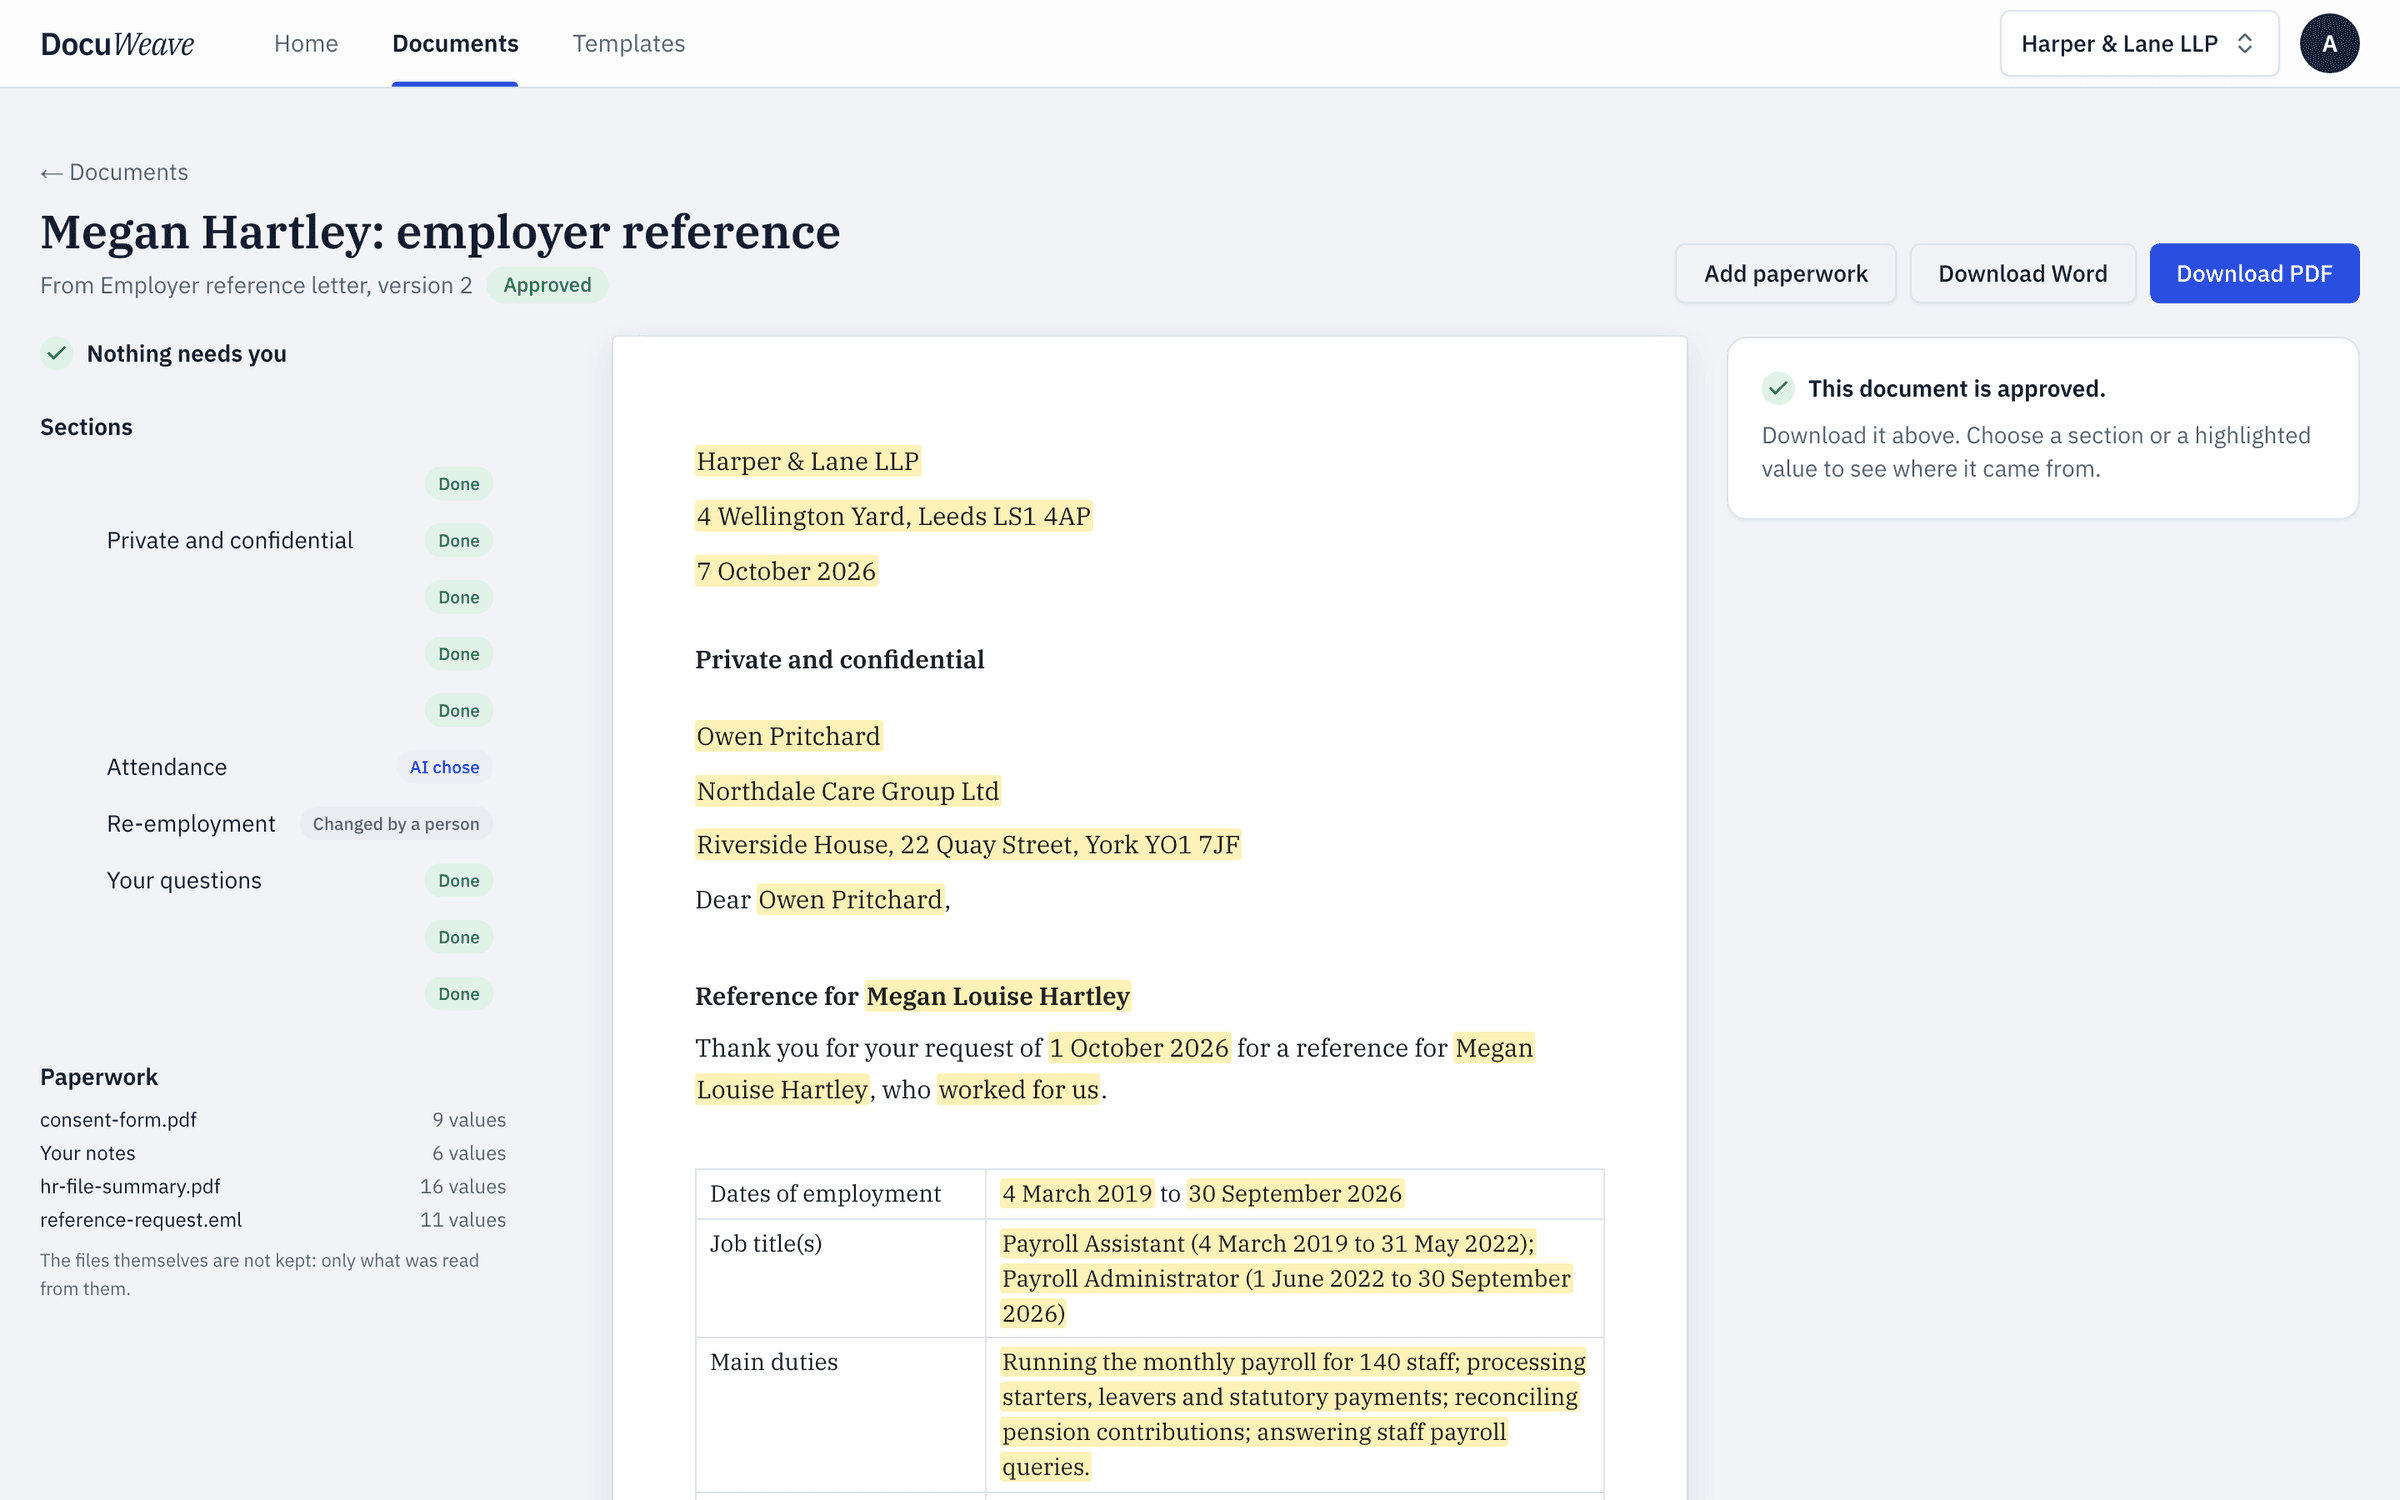The height and width of the screenshot is (1500, 2400).
Task: Click the check icon in approved panel
Action: 1778,388
